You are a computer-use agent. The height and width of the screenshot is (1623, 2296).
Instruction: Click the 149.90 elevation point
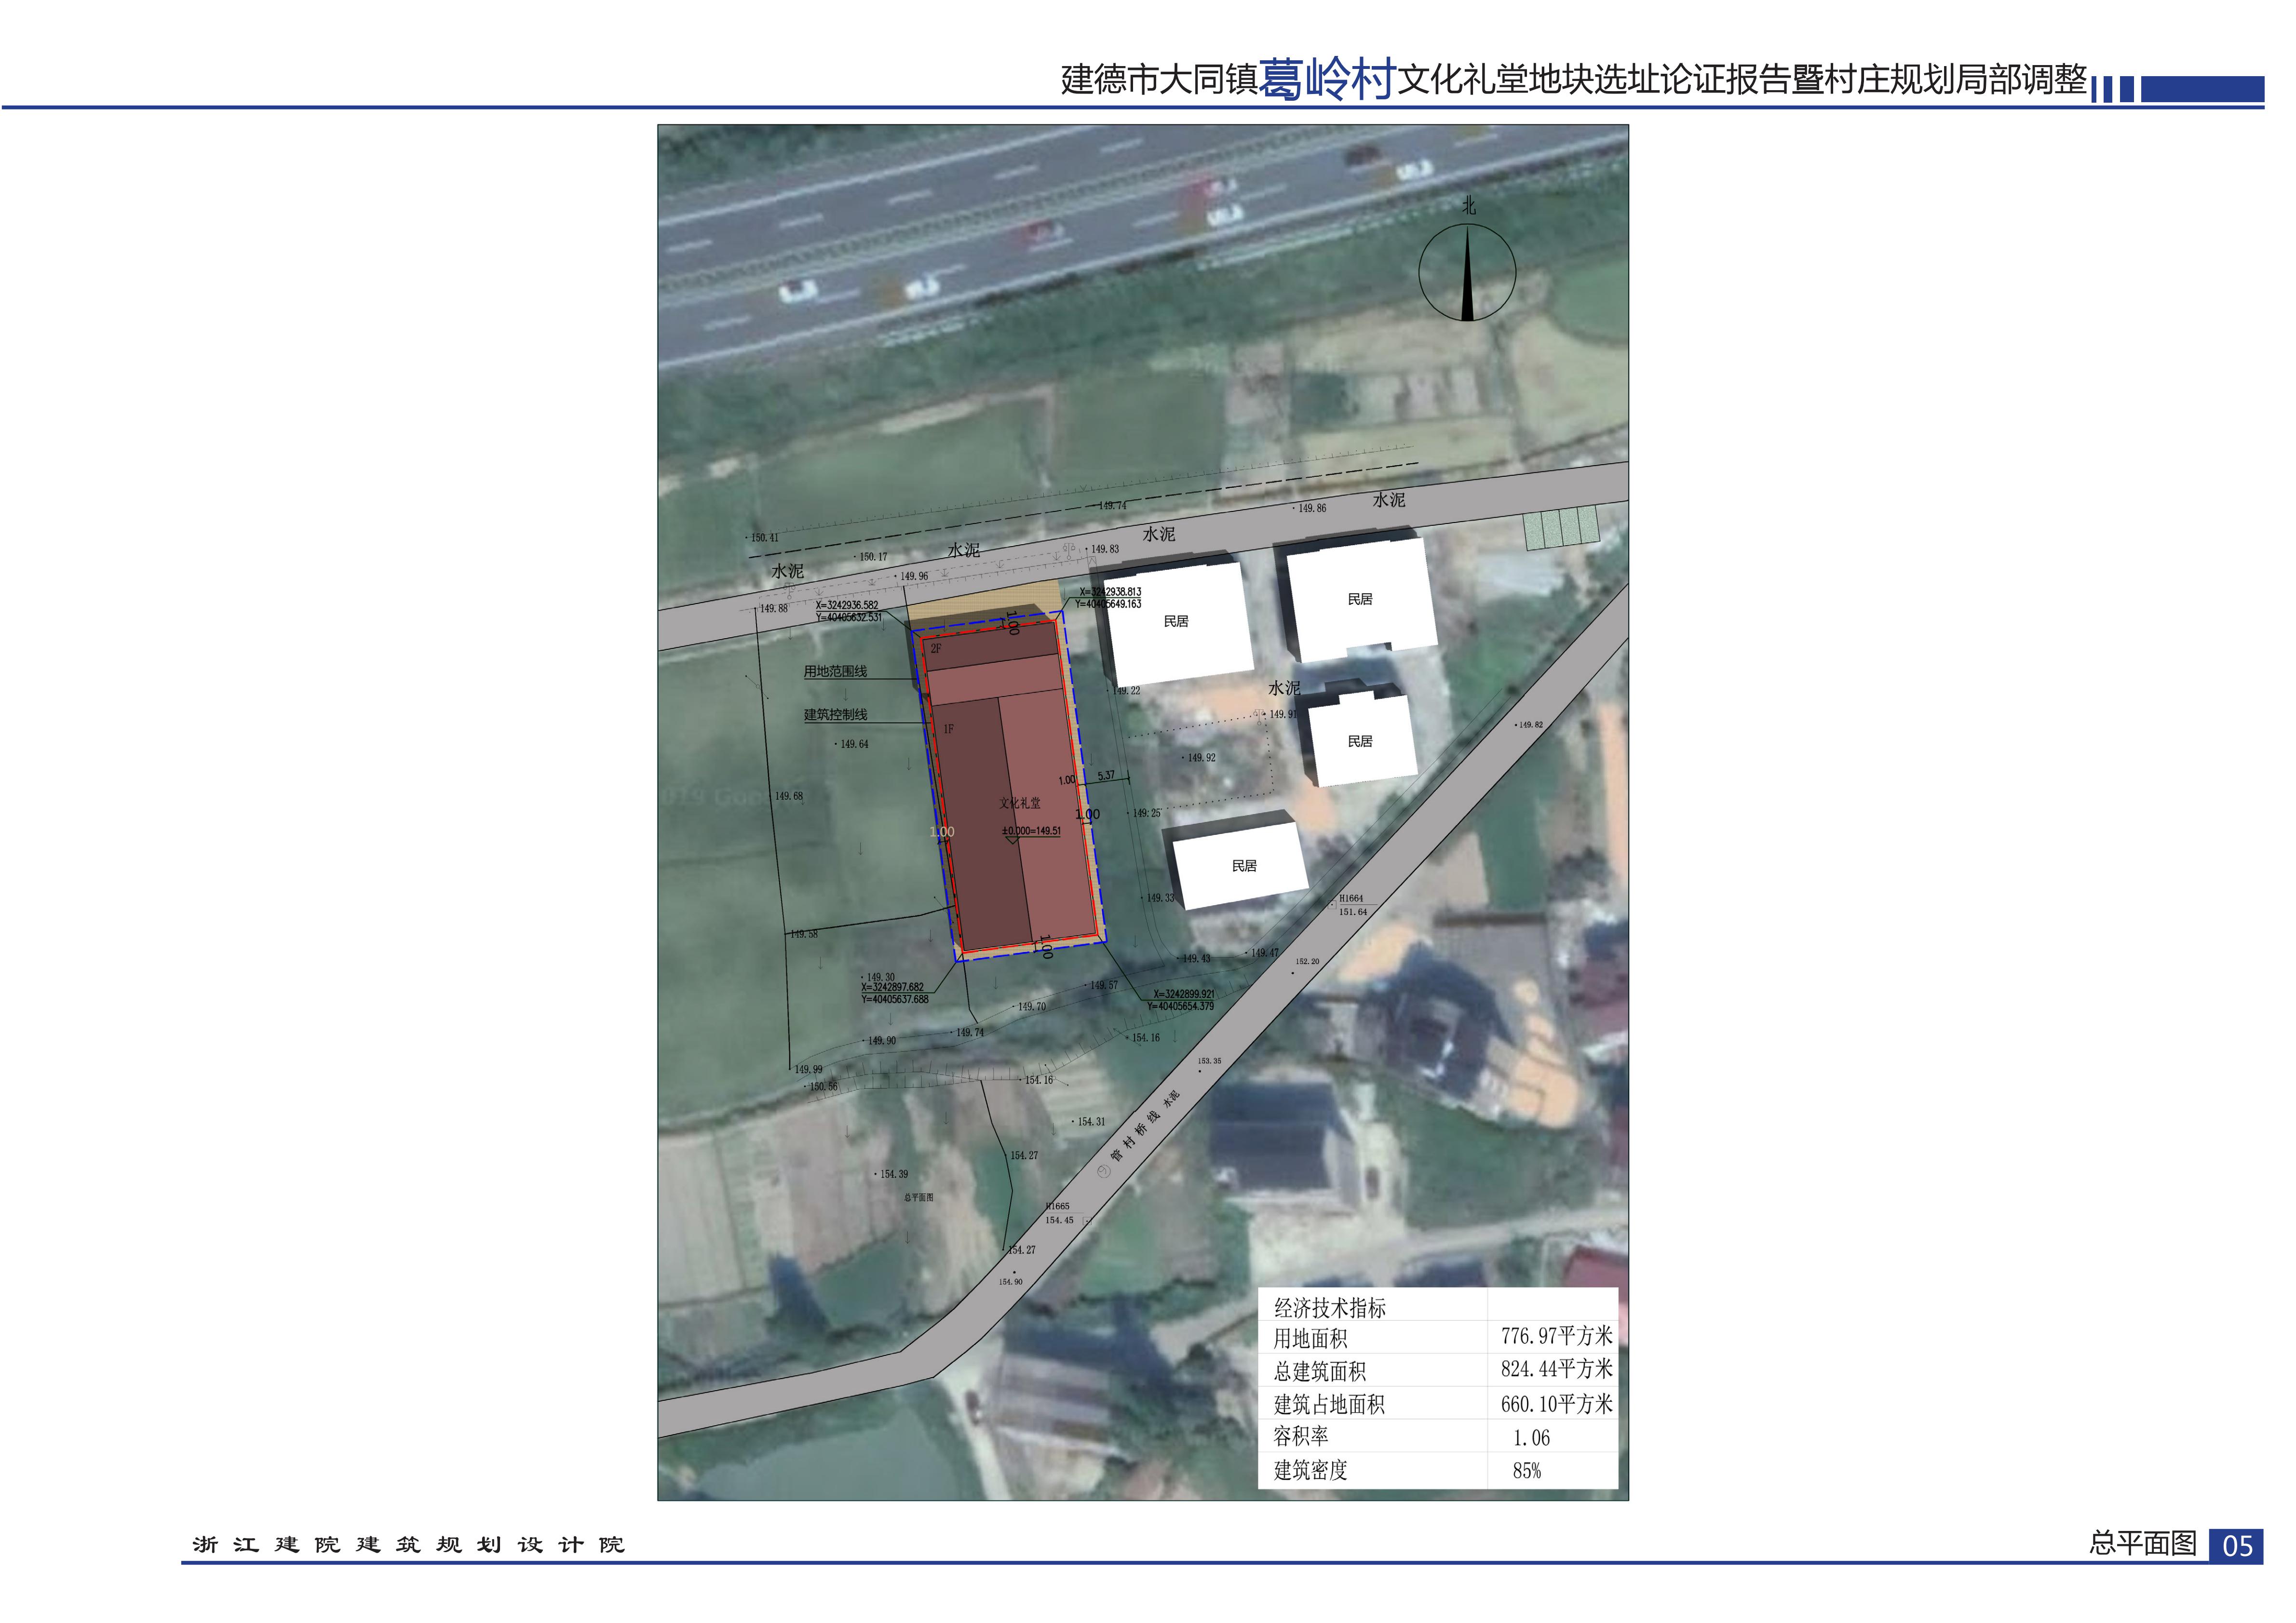(881, 1041)
